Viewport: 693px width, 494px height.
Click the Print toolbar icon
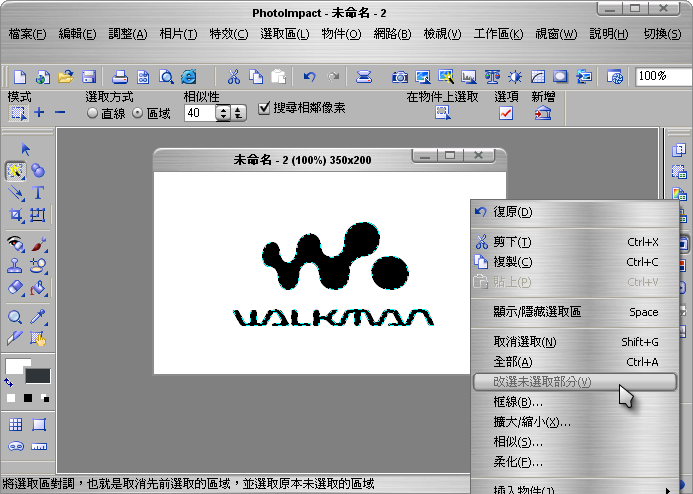point(119,77)
